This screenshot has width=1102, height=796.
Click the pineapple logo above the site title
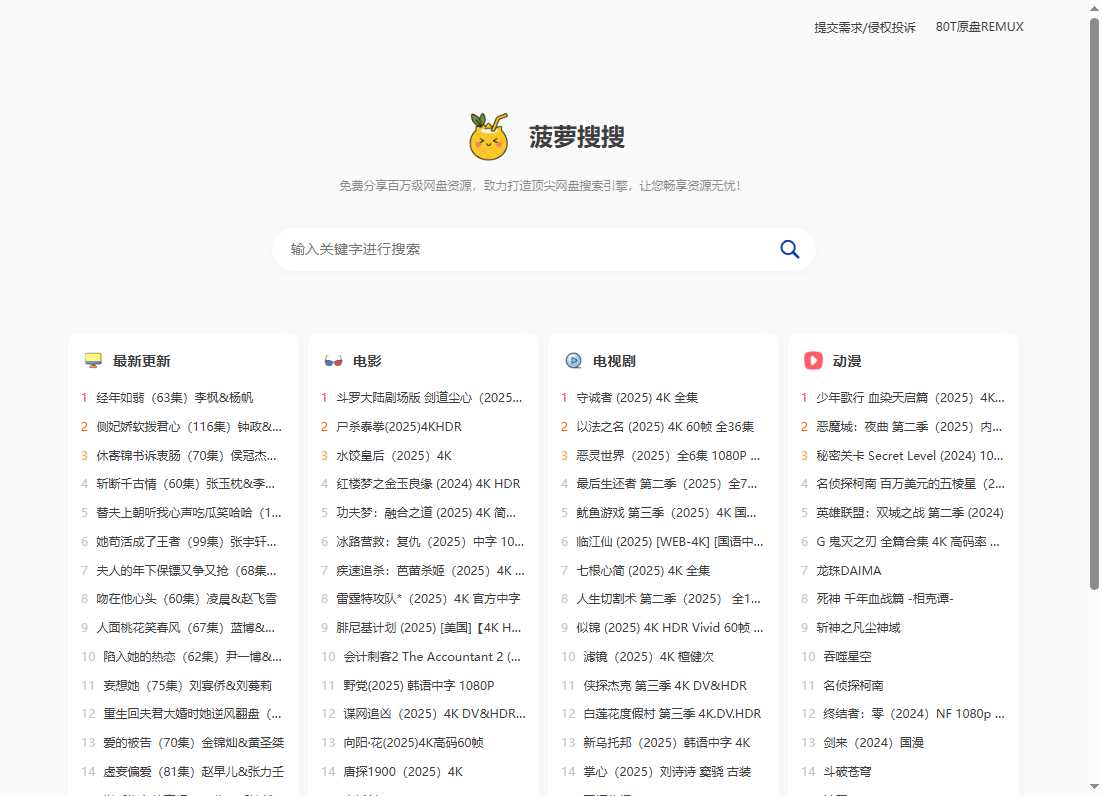(x=489, y=138)
